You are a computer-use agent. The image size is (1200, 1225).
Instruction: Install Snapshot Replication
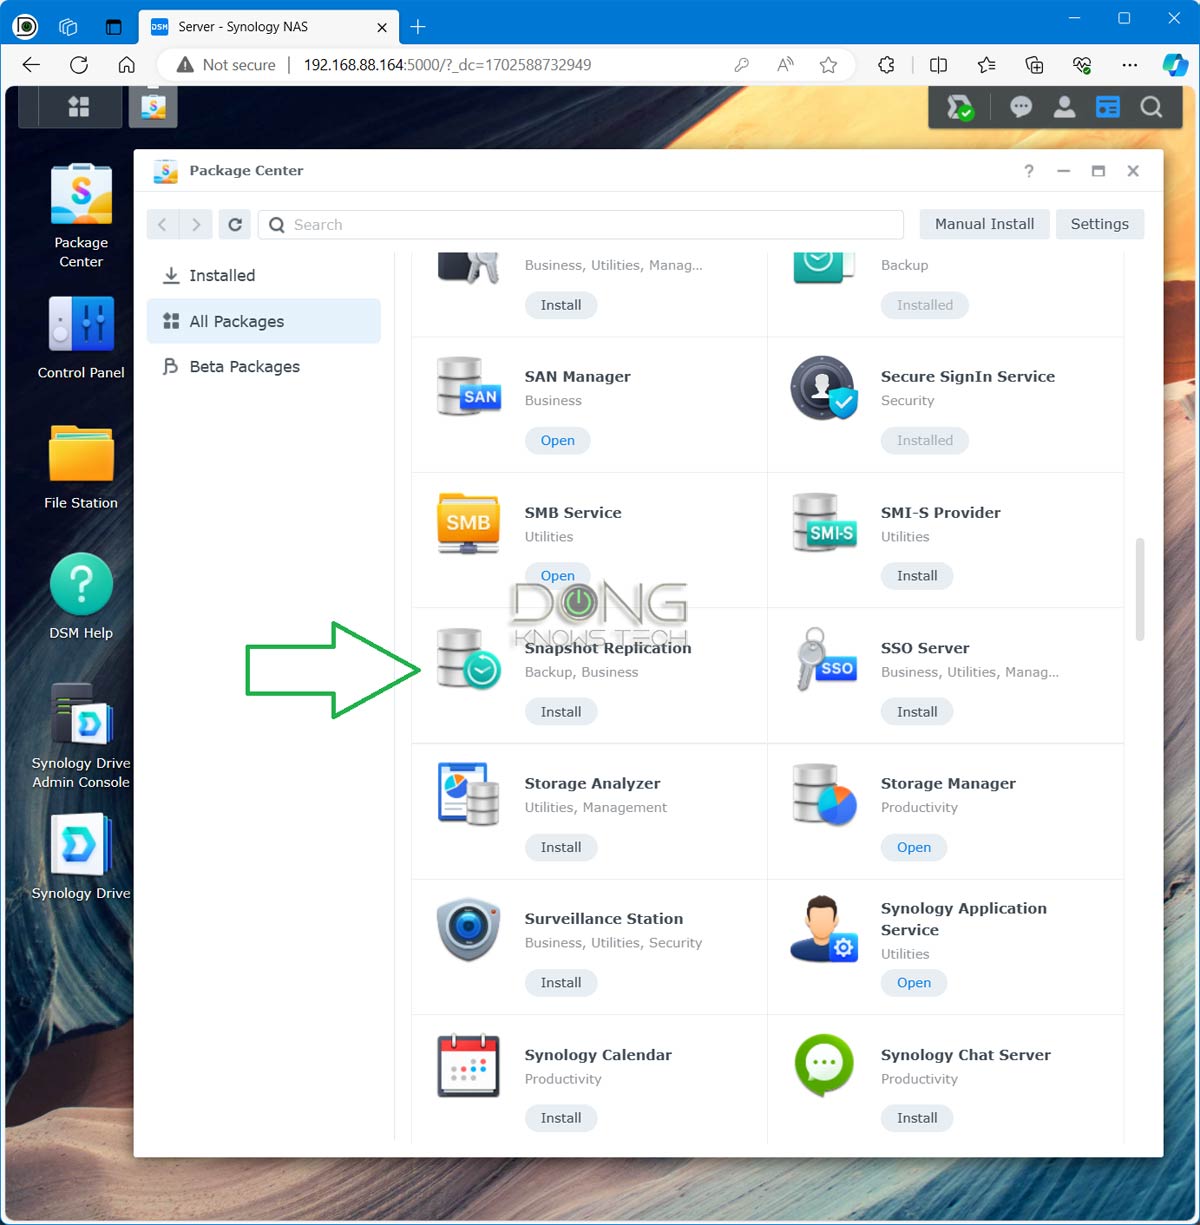tap(561, 712)
